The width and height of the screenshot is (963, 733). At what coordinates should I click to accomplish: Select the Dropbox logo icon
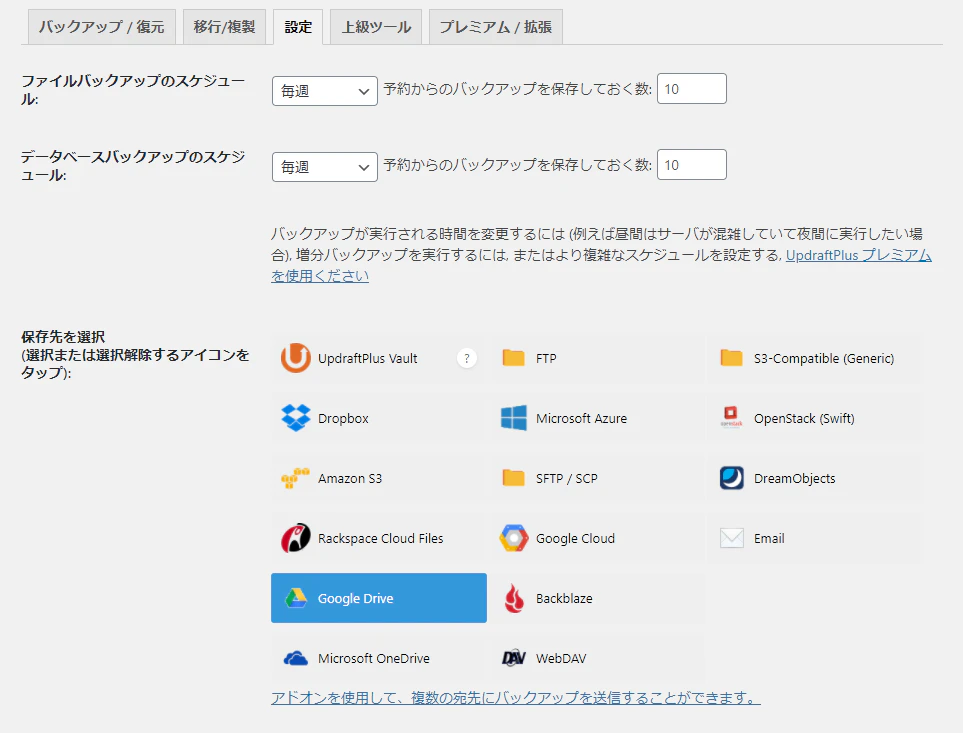[x=295, y=418]
